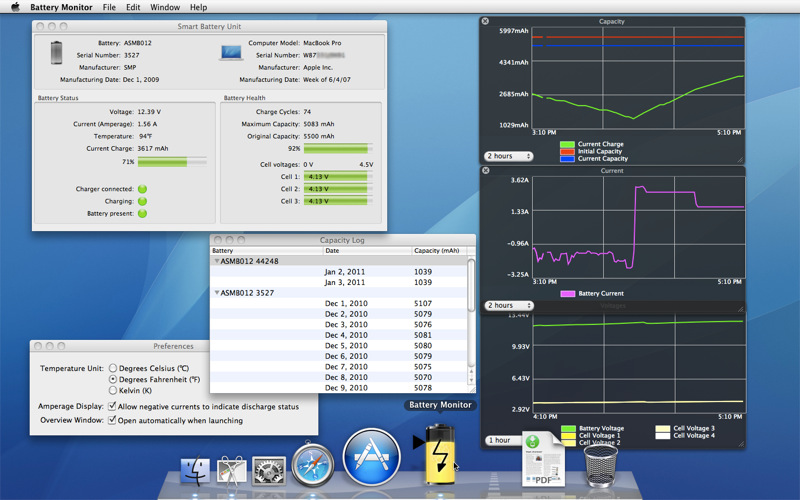Sort Capacity Log by Battery column

click(x=266, y=251)
